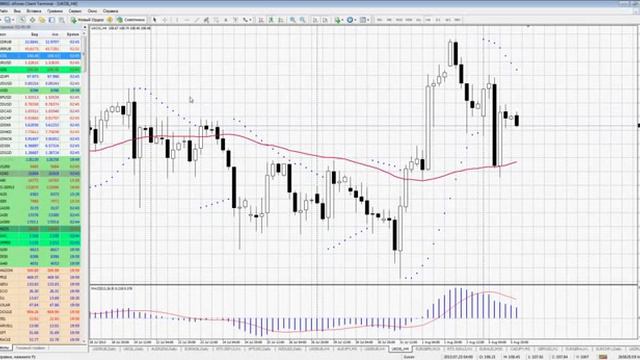Screen dimensions: 640x360
Task: Select the text drawing tool
Action: (x=226, y=20)
